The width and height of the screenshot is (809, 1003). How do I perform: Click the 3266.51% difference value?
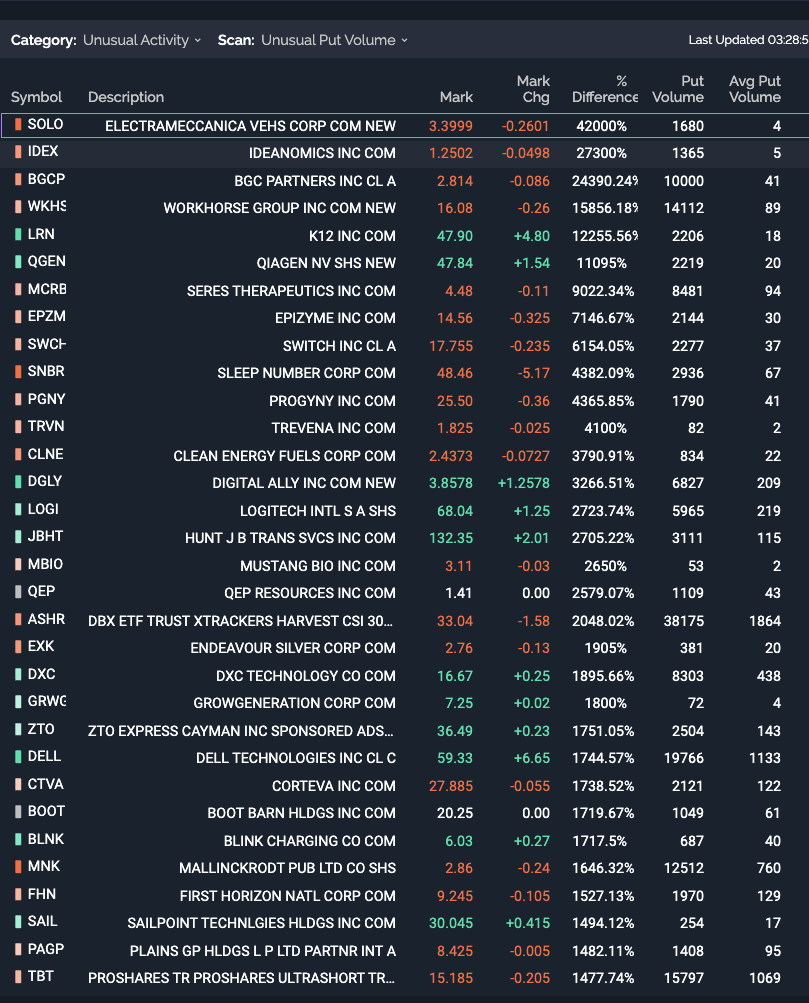point(603,484)
